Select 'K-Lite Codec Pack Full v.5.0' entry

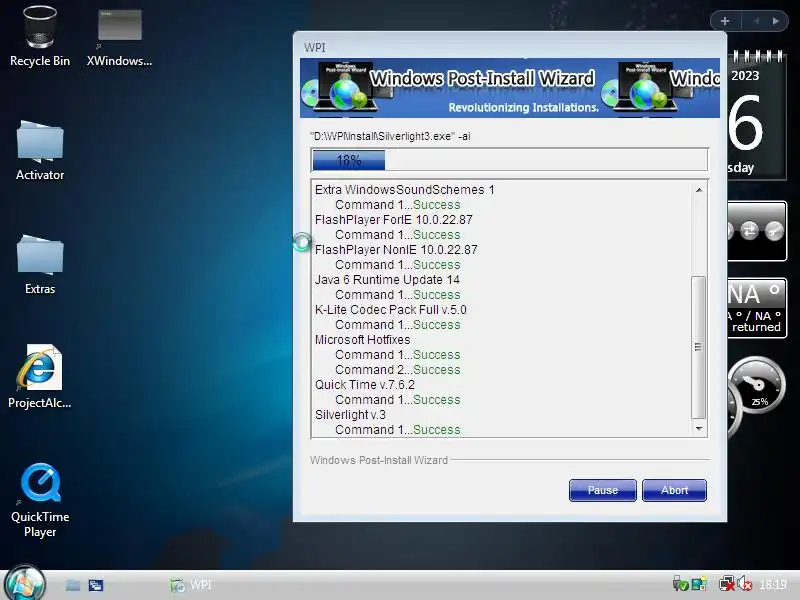click(390, 310)
